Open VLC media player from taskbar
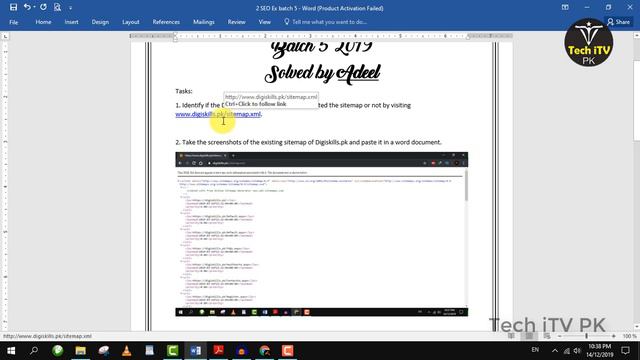 tap(127, 351)
